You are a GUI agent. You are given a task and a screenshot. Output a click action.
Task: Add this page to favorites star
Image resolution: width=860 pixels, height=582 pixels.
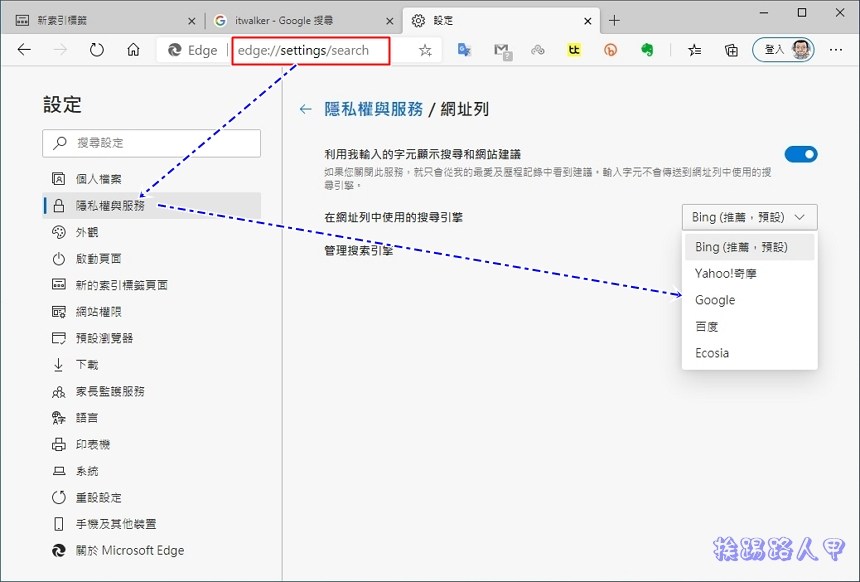click(x=425, y=50)
